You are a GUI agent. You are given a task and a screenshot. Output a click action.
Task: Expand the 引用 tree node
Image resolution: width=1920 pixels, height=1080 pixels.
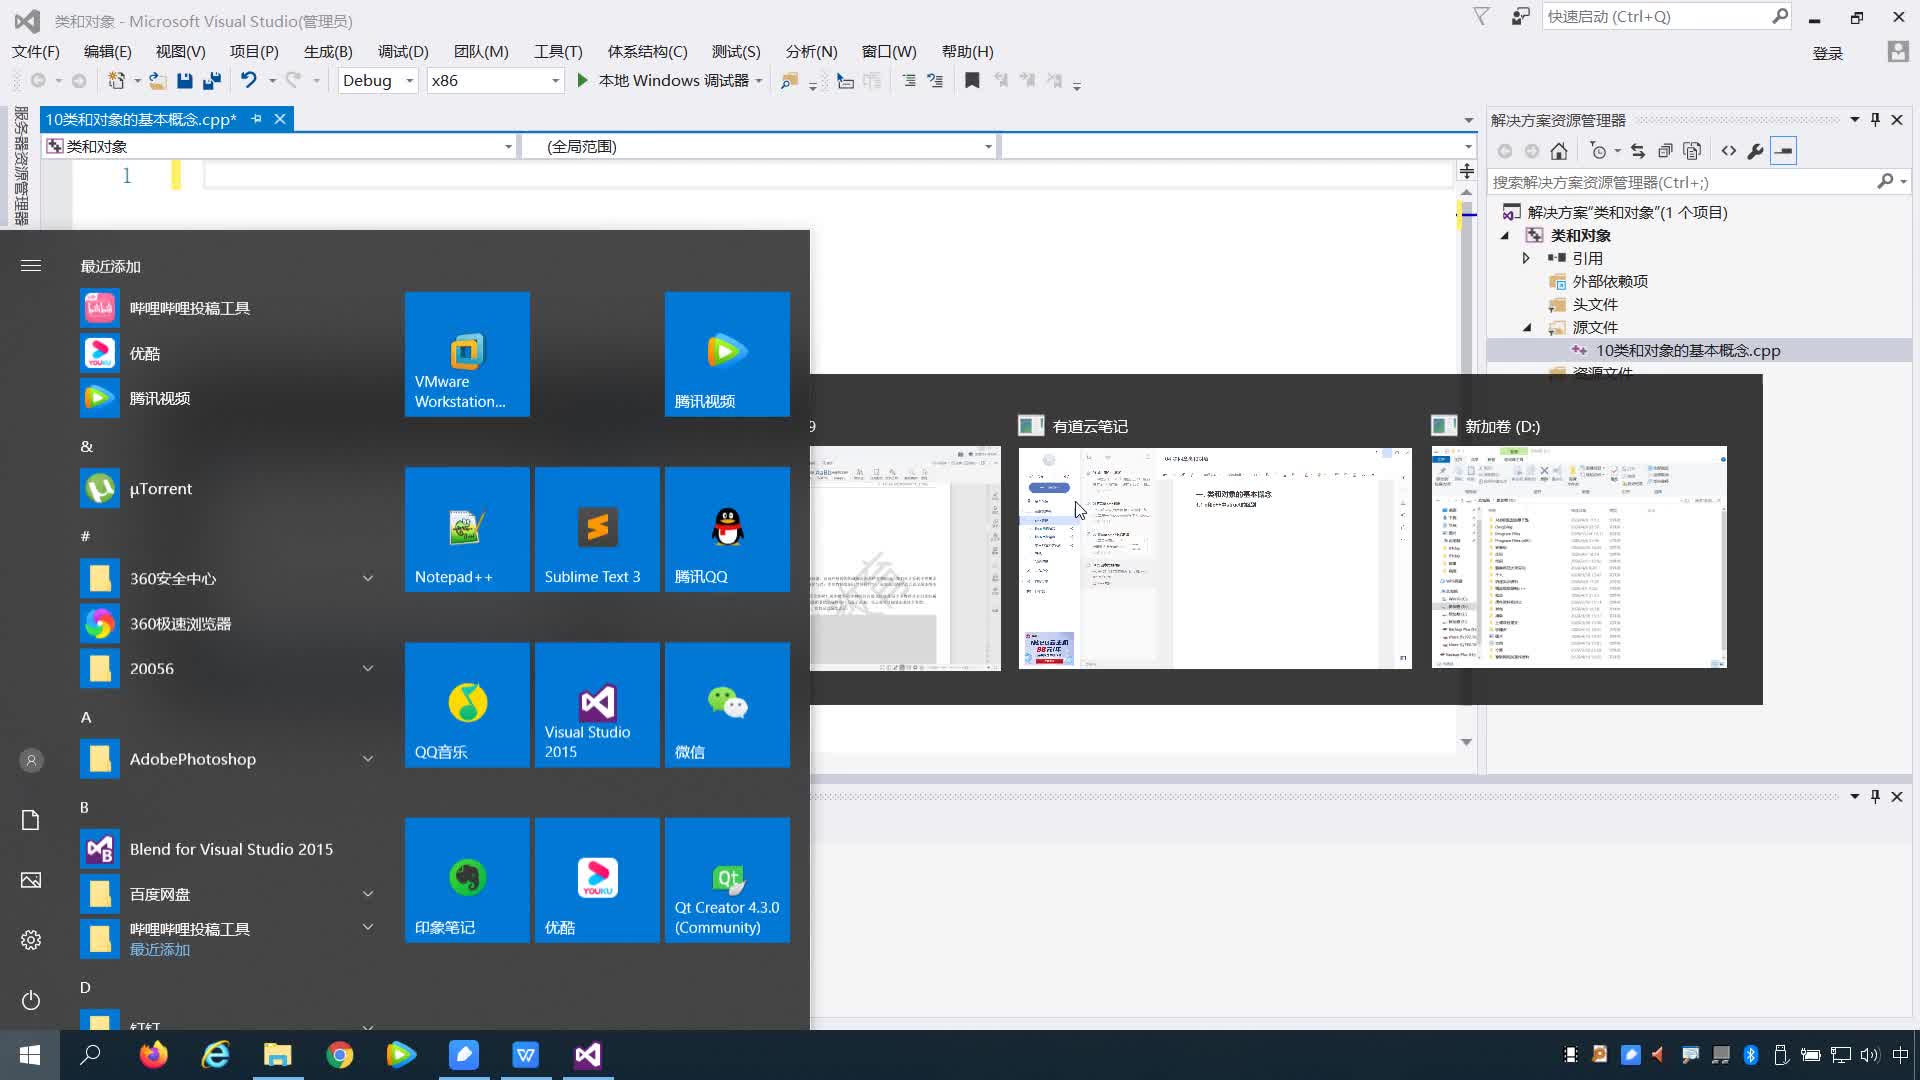[1526, 258]
